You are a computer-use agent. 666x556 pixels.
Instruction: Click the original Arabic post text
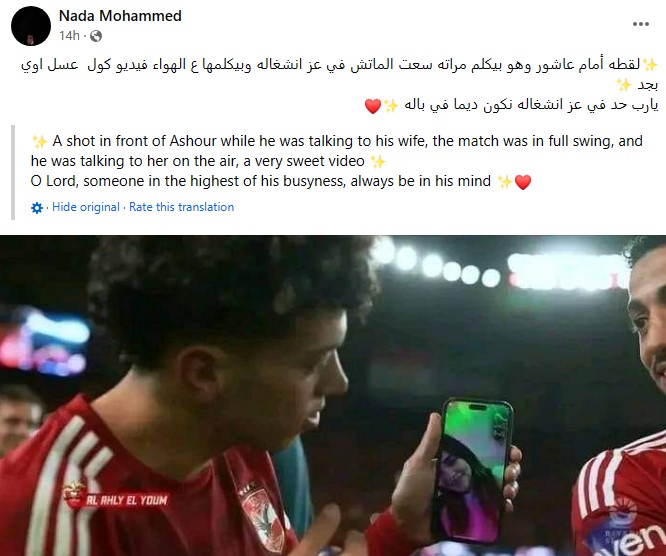click(339, 85)
